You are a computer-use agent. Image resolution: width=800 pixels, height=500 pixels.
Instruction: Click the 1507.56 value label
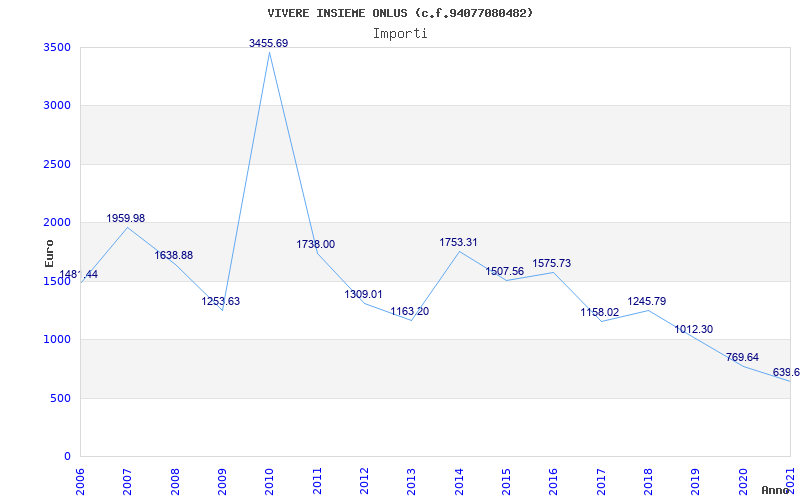point(505,271)
